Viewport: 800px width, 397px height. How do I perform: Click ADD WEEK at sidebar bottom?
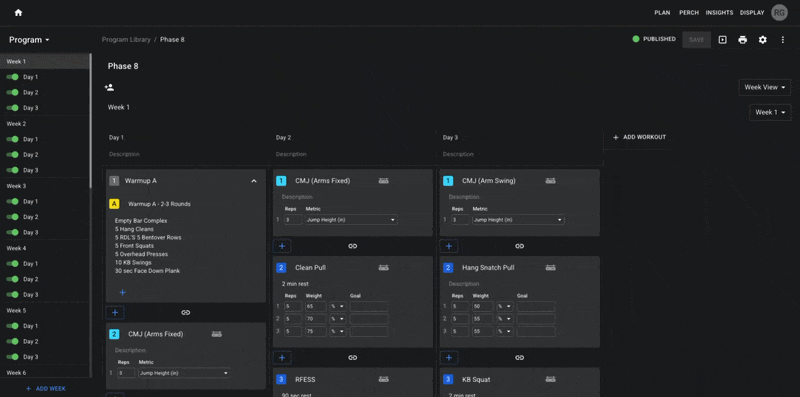tap(46, 388)
